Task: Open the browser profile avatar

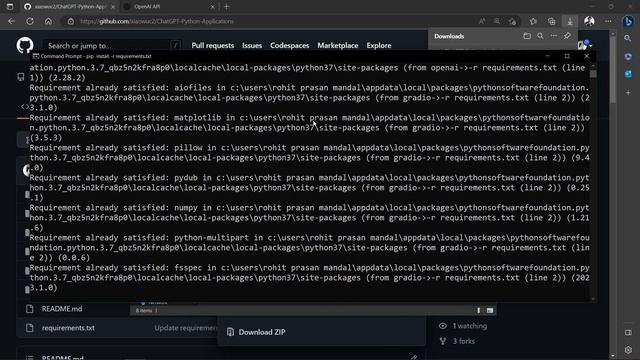Action: coord(589,21)
